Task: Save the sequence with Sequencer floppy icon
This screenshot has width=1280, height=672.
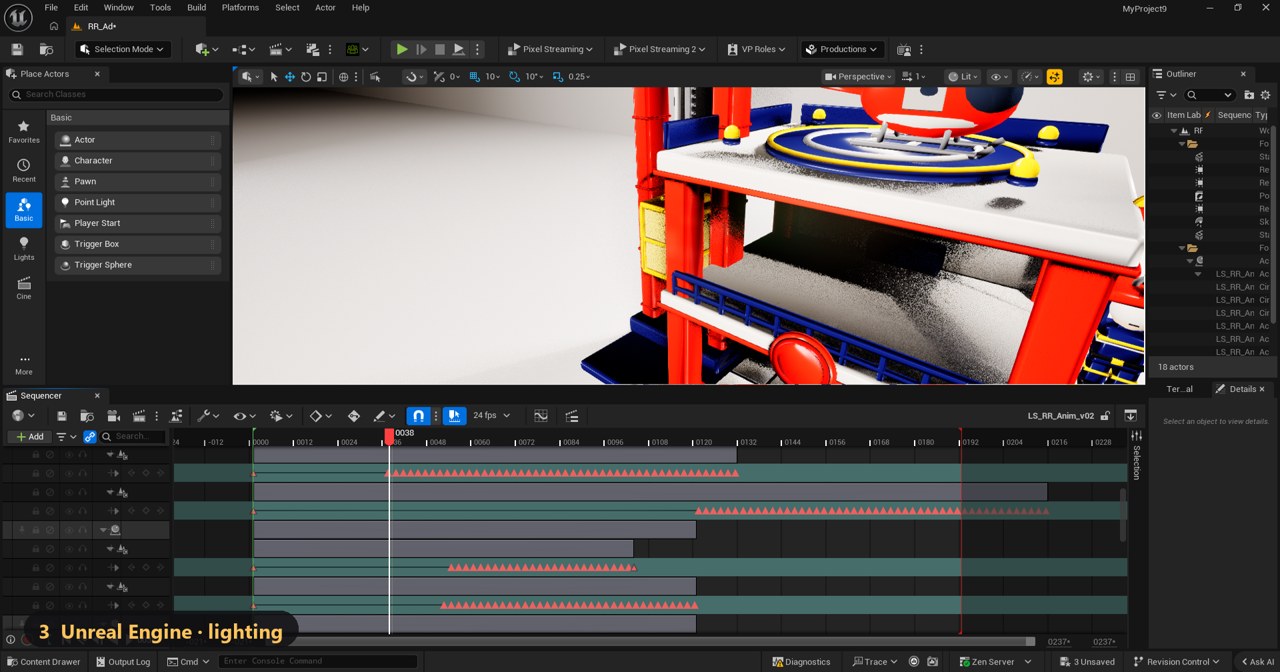Action: [62, 416]
